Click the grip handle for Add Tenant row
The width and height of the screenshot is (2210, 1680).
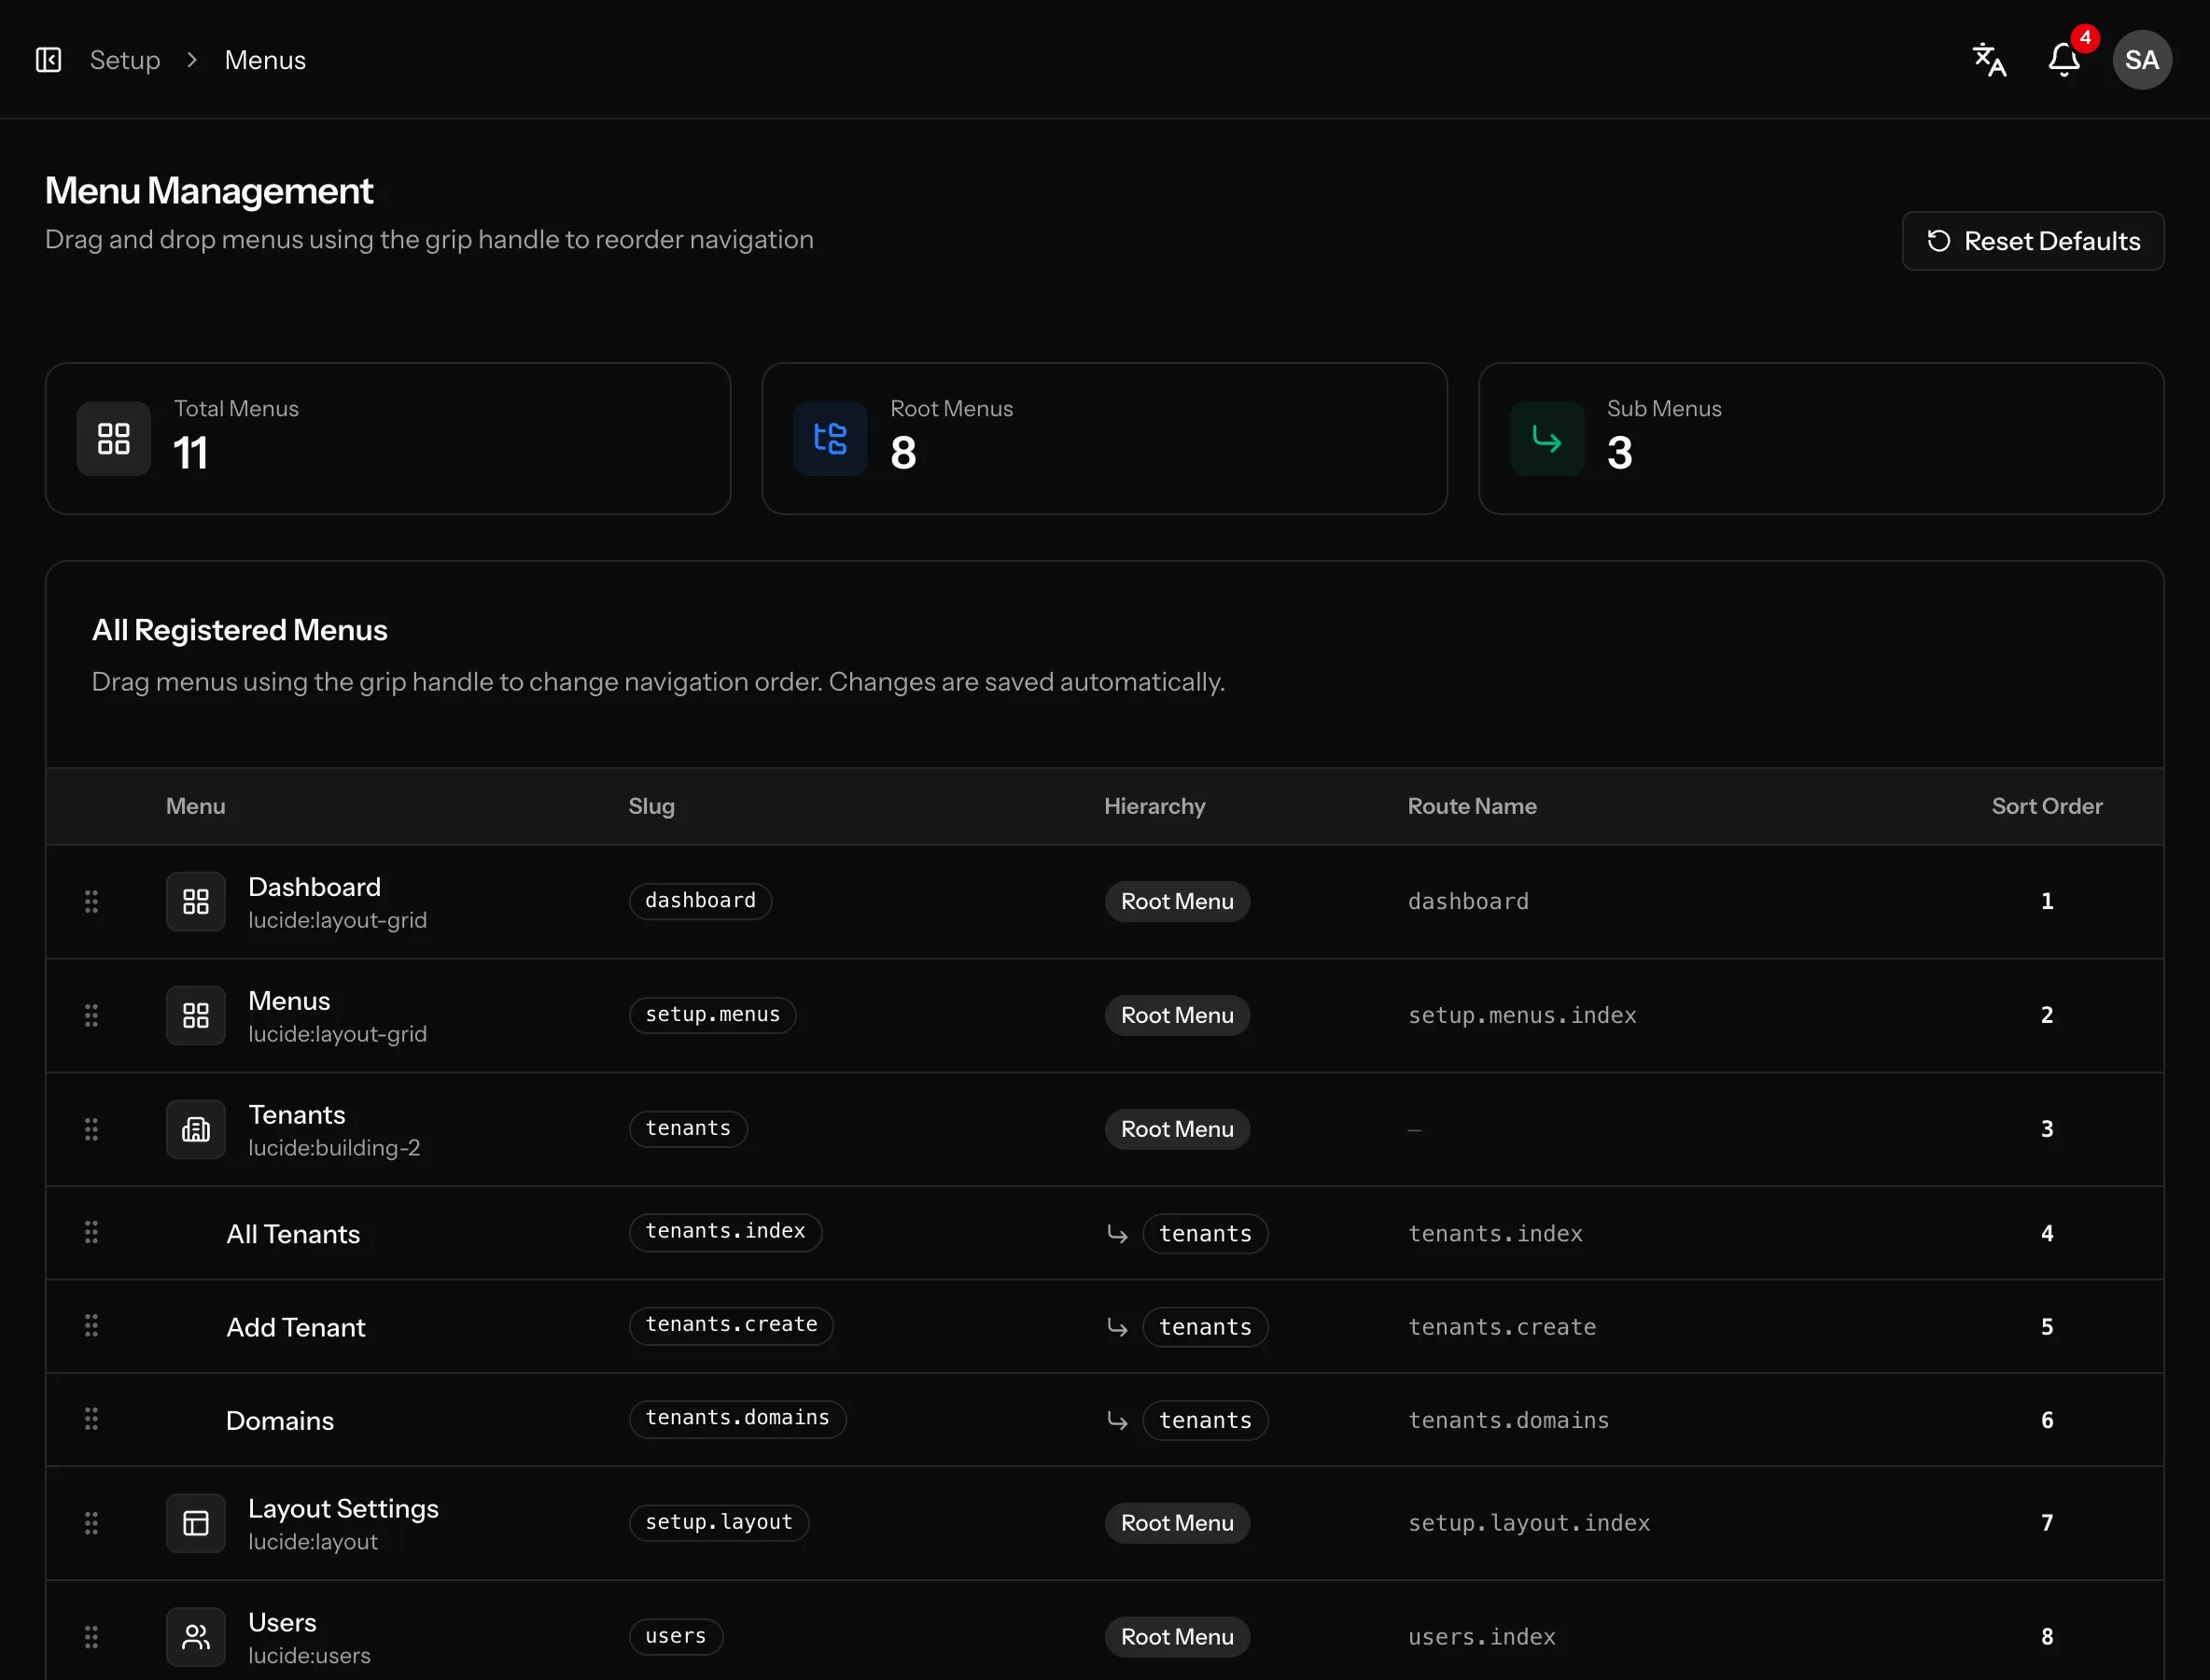[x=91, y=1325]
